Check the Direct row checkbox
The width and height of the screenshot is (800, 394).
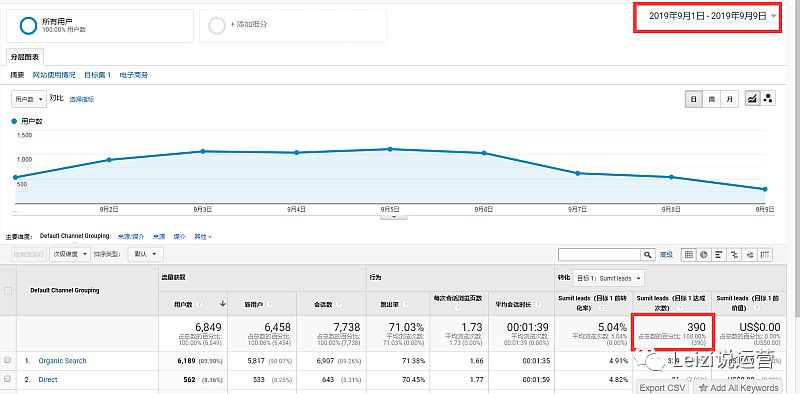click(x=8, y=379)
